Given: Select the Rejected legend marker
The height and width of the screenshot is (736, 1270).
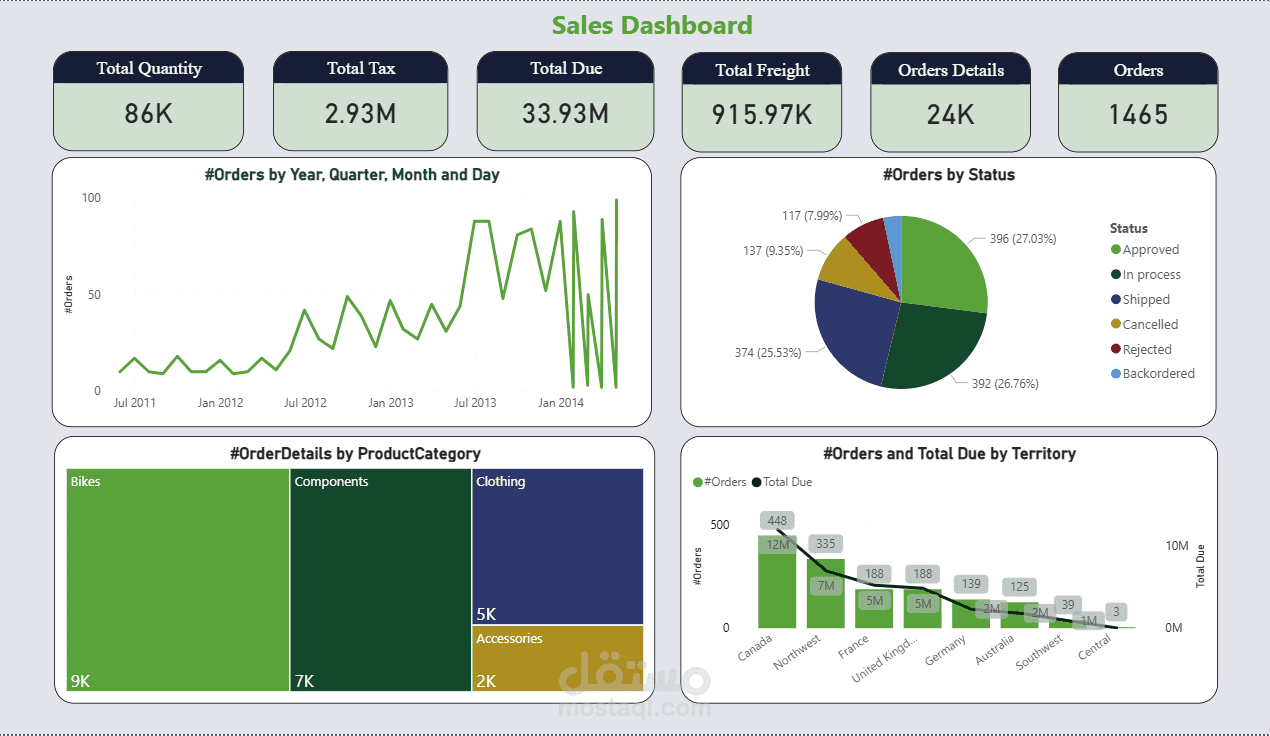Looking at the screenshot, I should coord(1117,349).
